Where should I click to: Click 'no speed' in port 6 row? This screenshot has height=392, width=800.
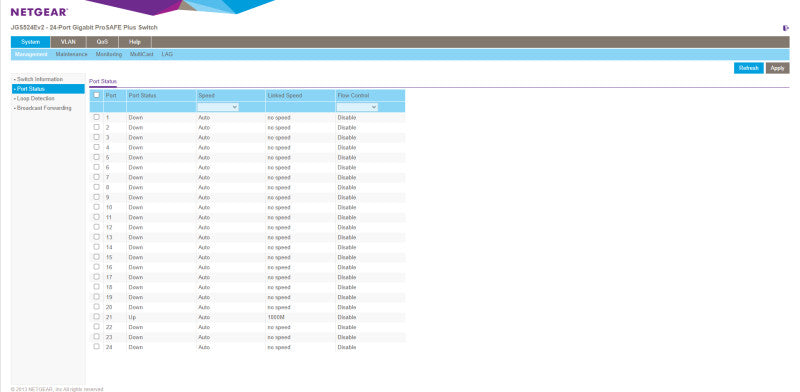(279, 167)
